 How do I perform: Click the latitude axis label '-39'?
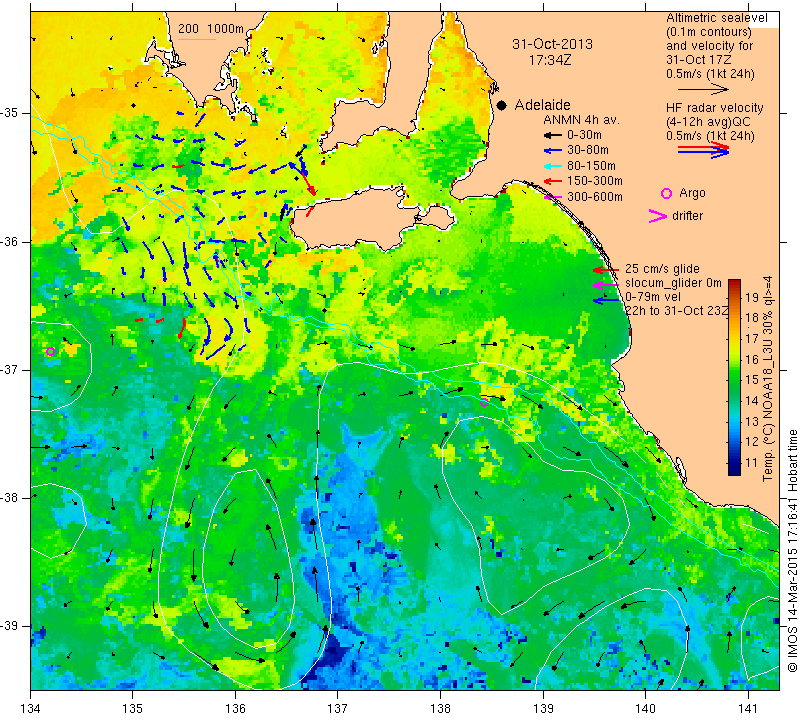[x=9, y=625]
